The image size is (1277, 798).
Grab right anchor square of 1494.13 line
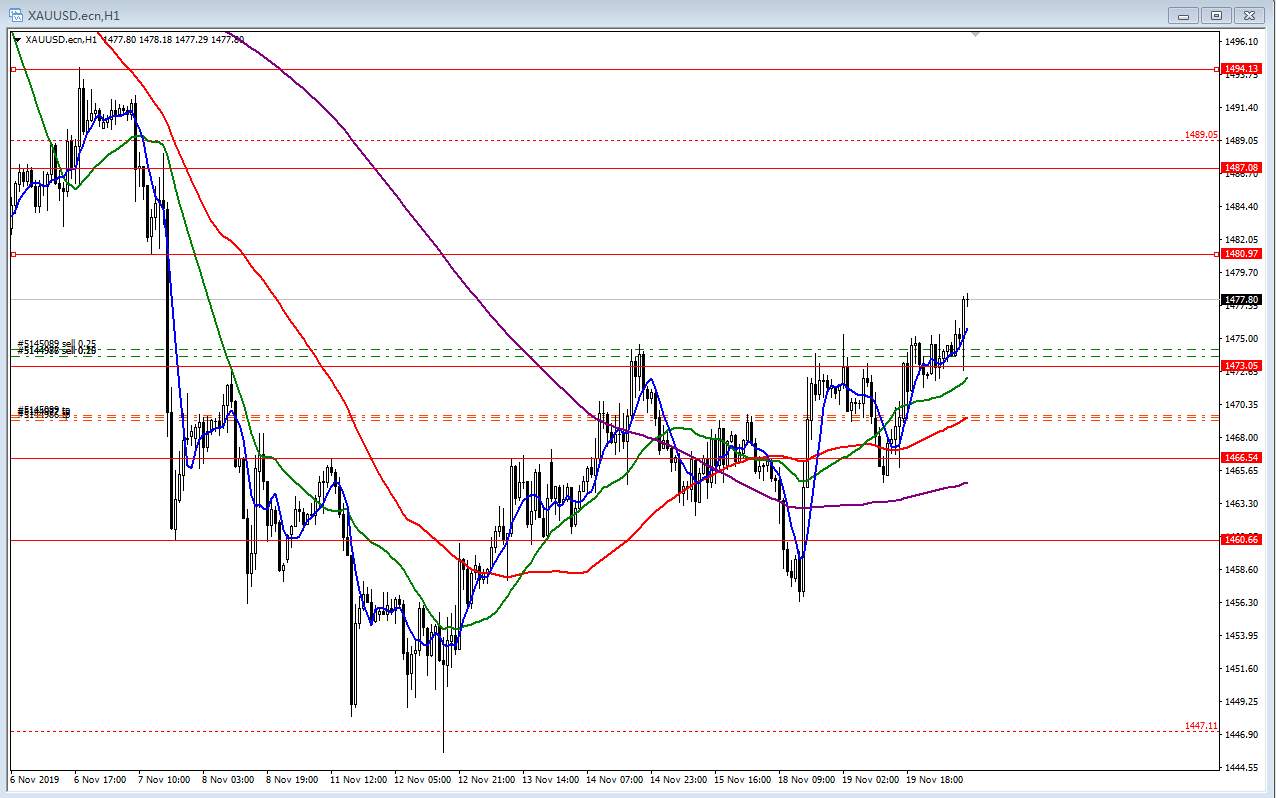coord(1216,69)
